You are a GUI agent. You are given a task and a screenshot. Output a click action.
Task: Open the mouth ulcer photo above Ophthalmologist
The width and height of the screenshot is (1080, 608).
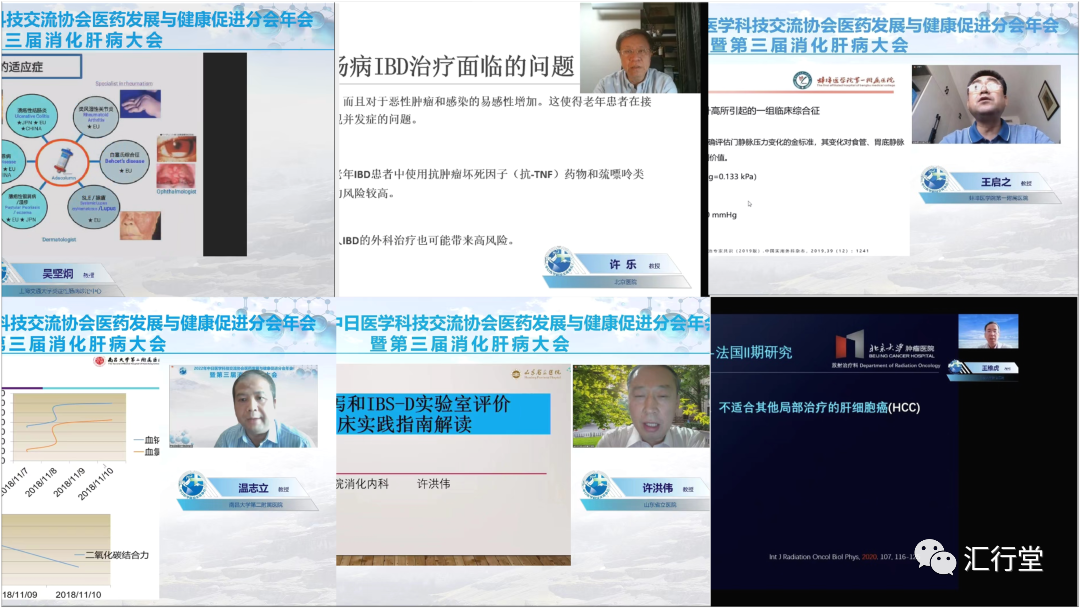(176, 175)
